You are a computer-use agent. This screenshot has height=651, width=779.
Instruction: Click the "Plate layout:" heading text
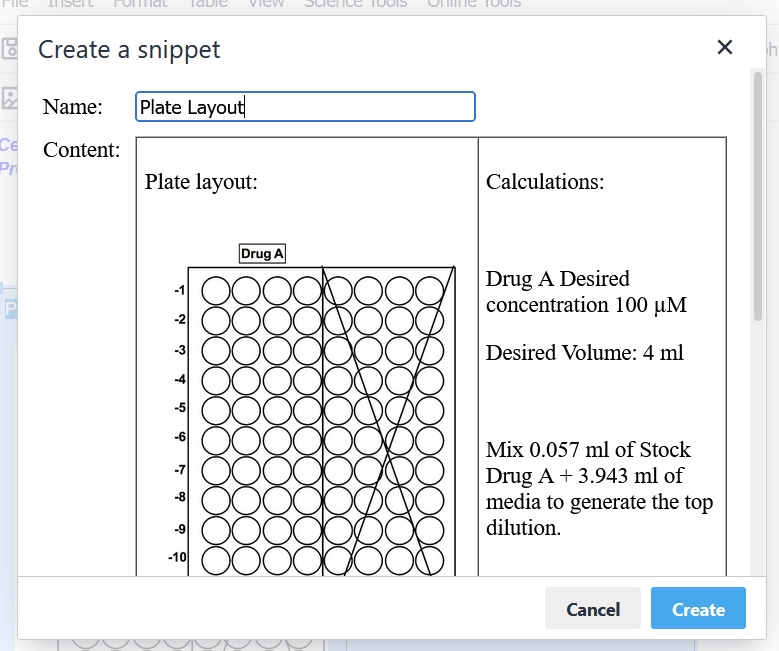pyautogui.click(x=201, y=182)
